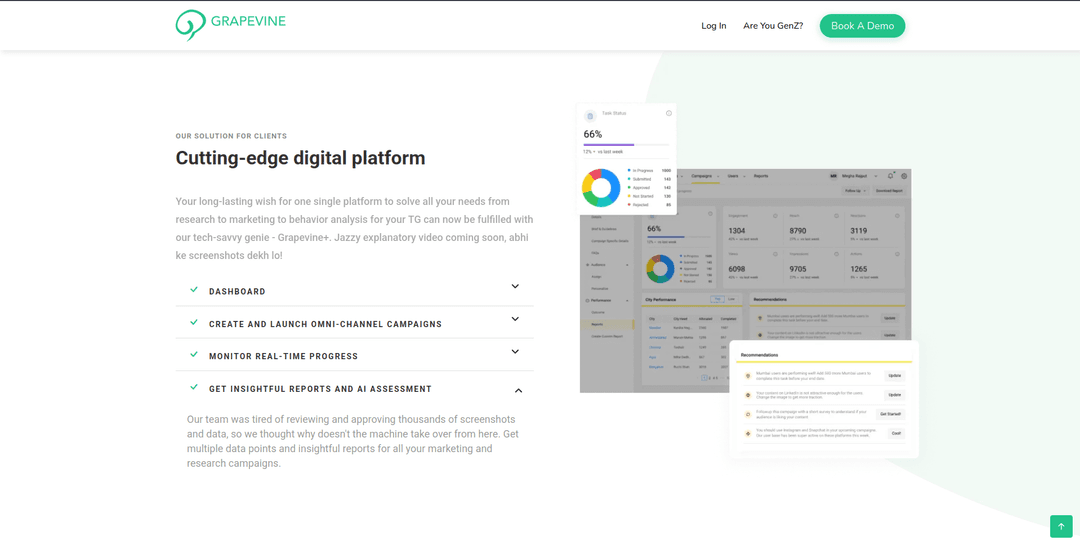Click the checkmark beside Create and Launch Omni-Channel Campaigns
This screenshot has width=1080, height=545.
coord(194,323)
